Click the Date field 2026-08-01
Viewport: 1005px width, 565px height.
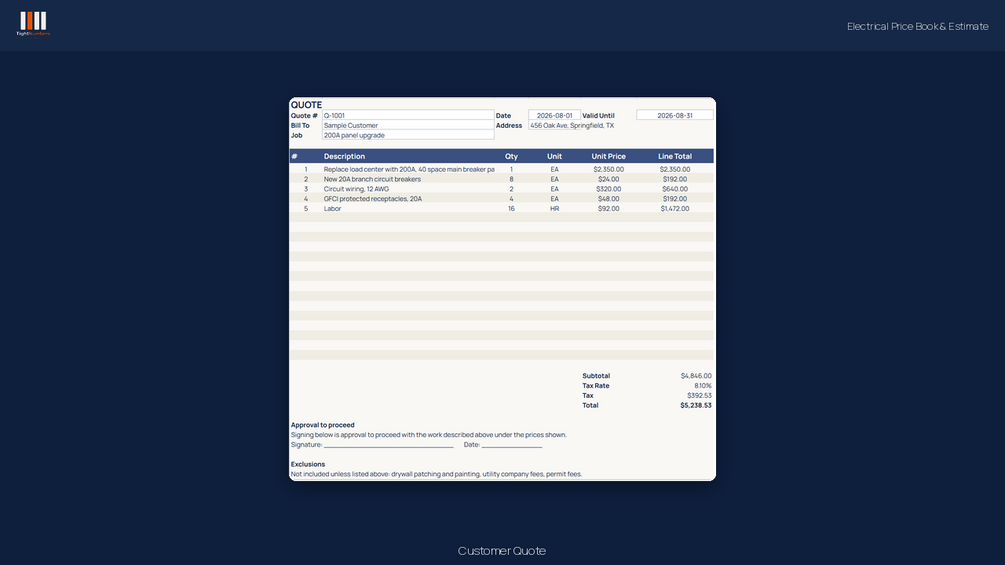pos(554,115)
